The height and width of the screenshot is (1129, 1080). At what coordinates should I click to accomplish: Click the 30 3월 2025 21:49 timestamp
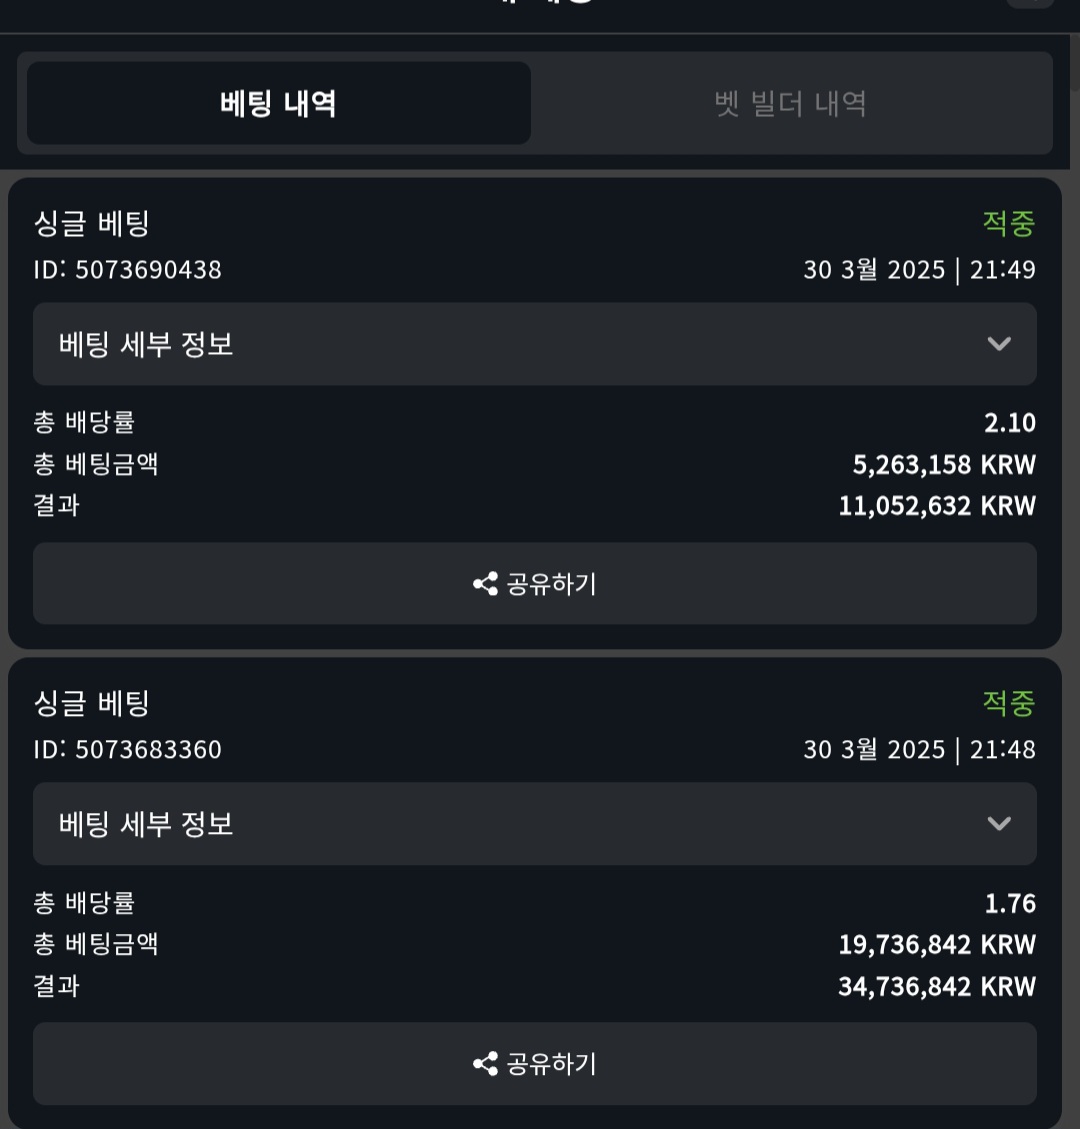click(919, 270)
